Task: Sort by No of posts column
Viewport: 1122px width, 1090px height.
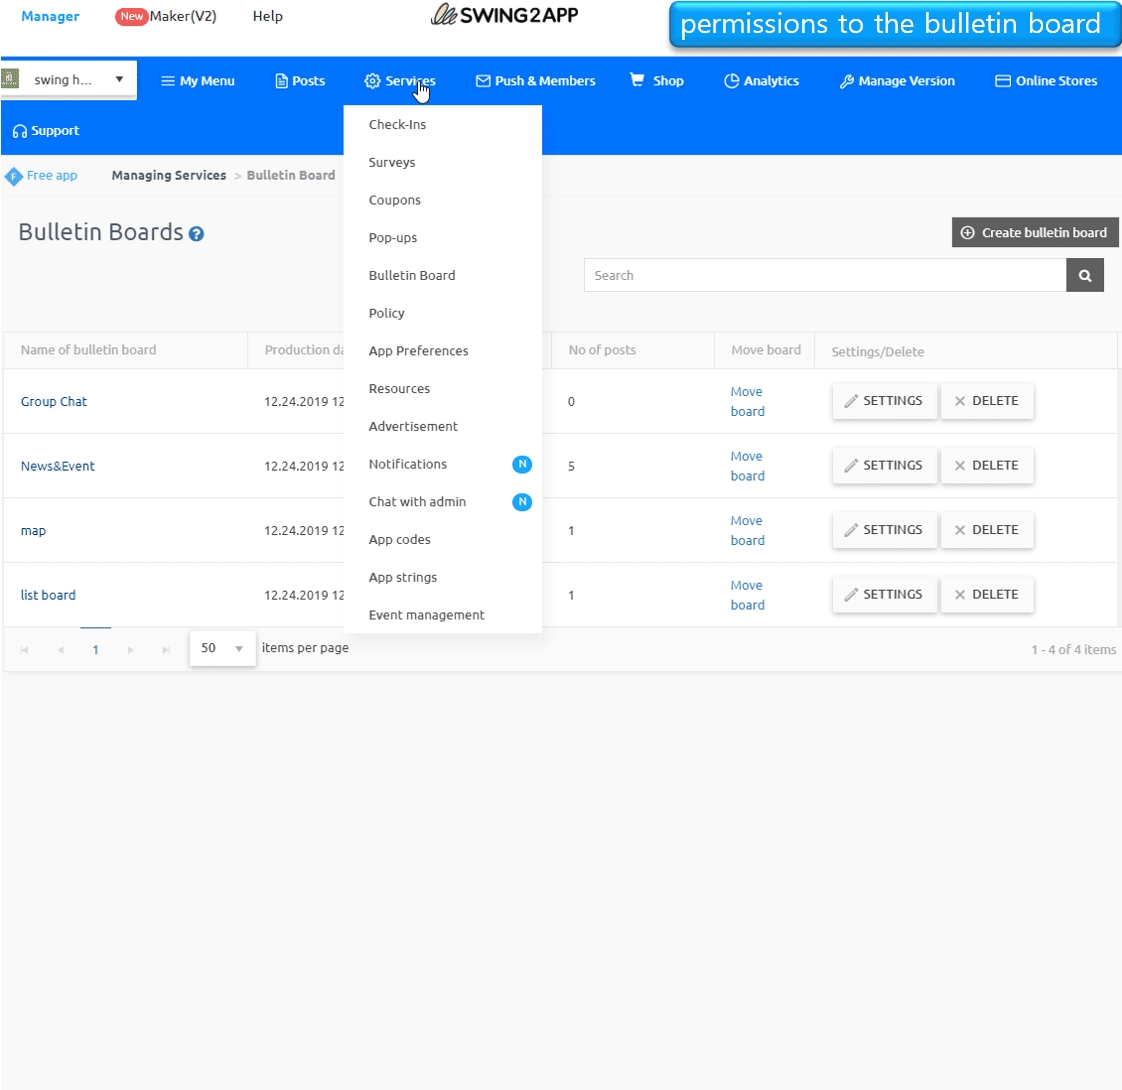Action: 602,350
